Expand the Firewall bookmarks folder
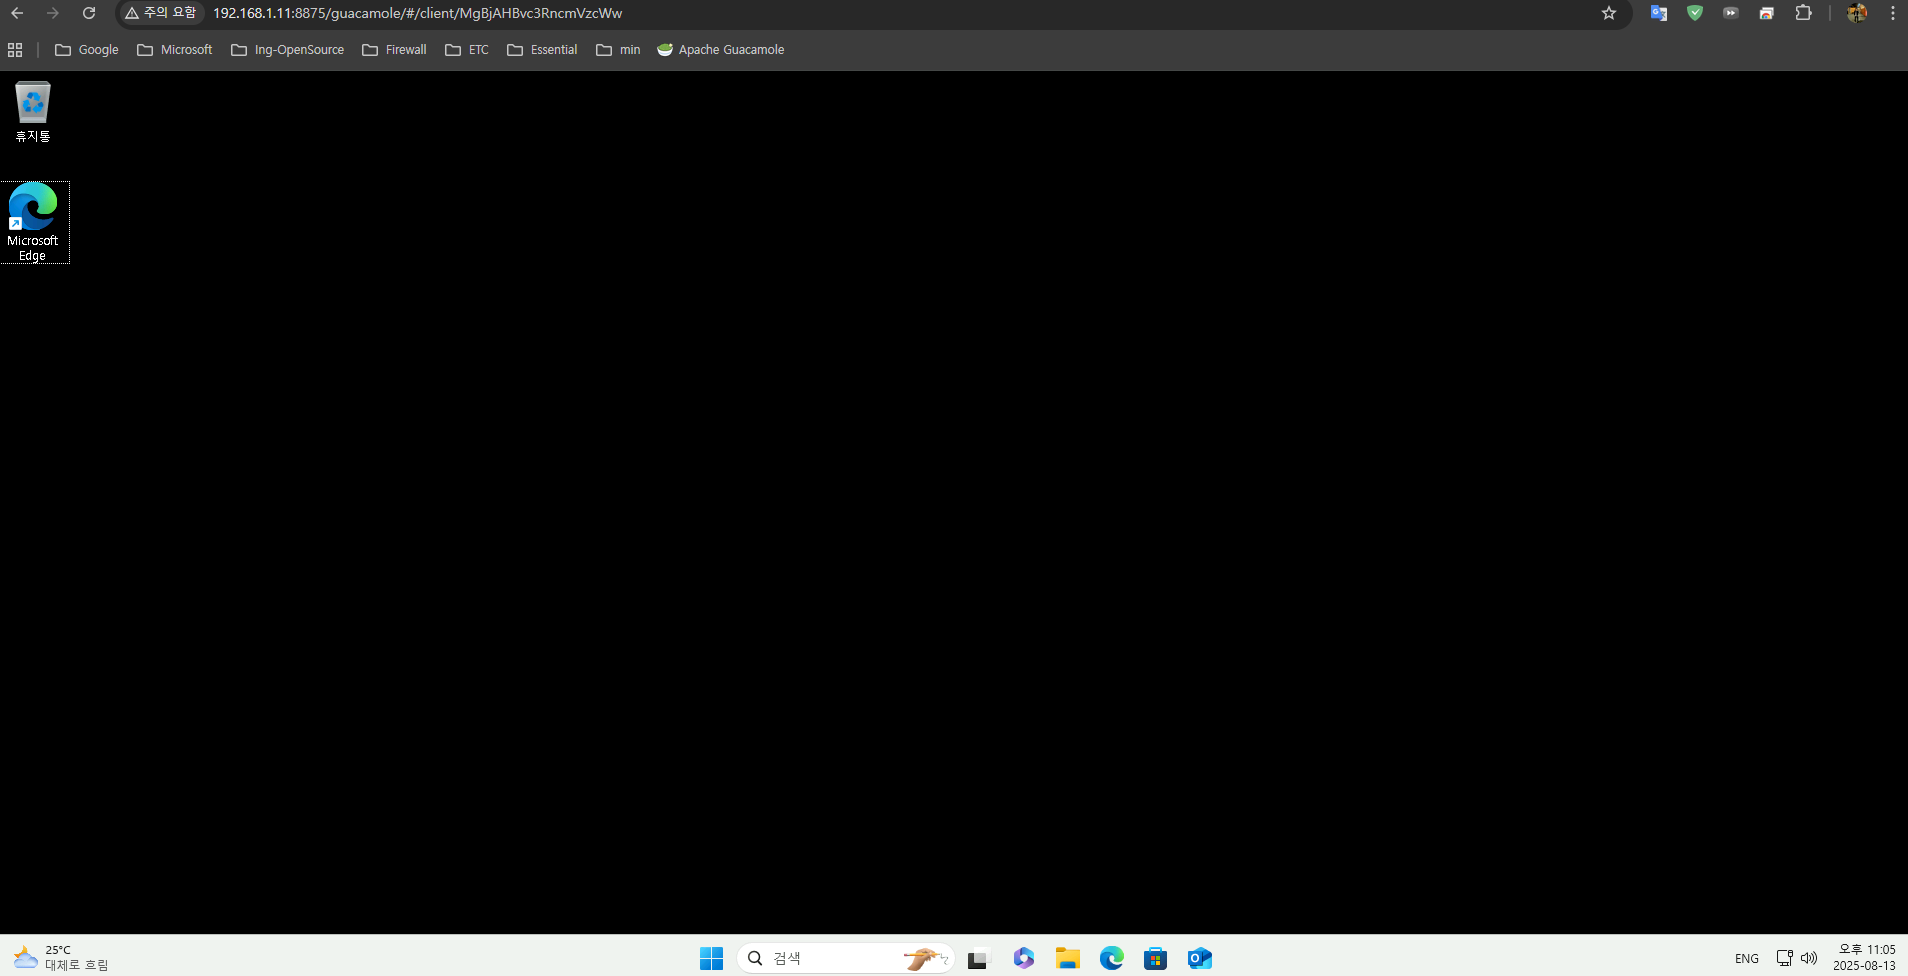 point(394,50)
